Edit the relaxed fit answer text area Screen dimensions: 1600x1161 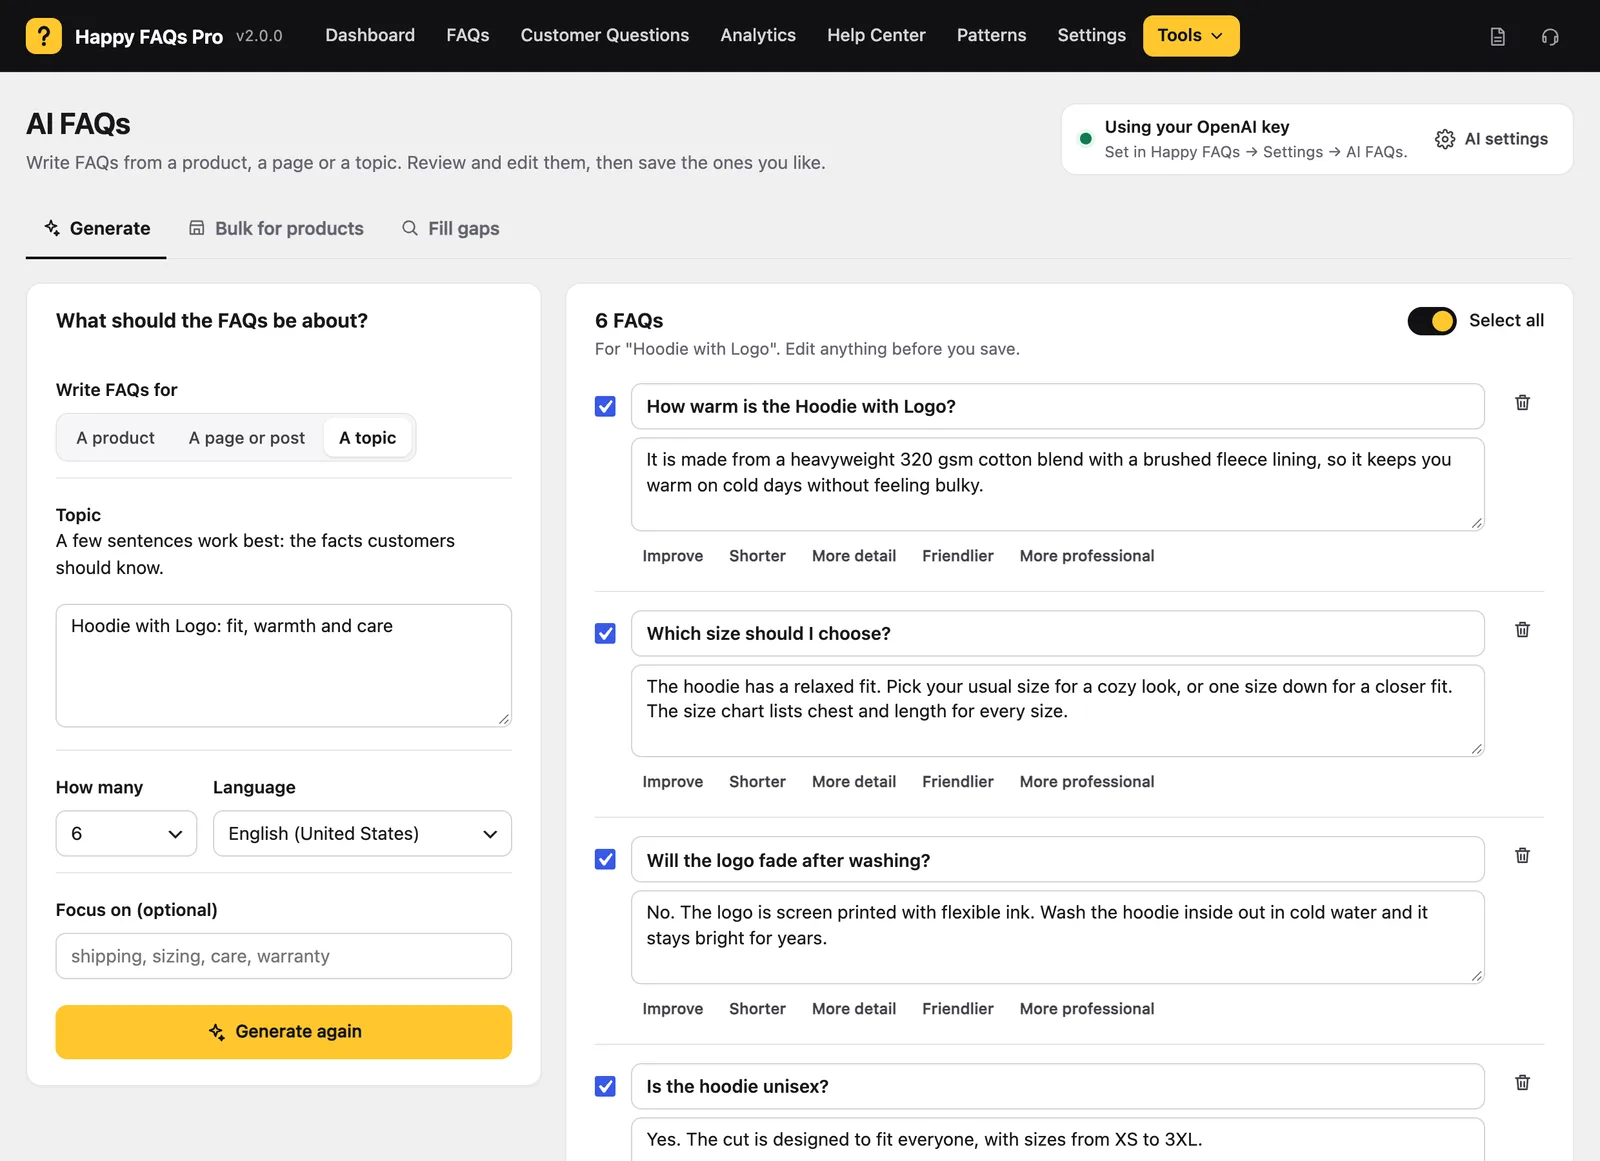(x=1058, y=711)
